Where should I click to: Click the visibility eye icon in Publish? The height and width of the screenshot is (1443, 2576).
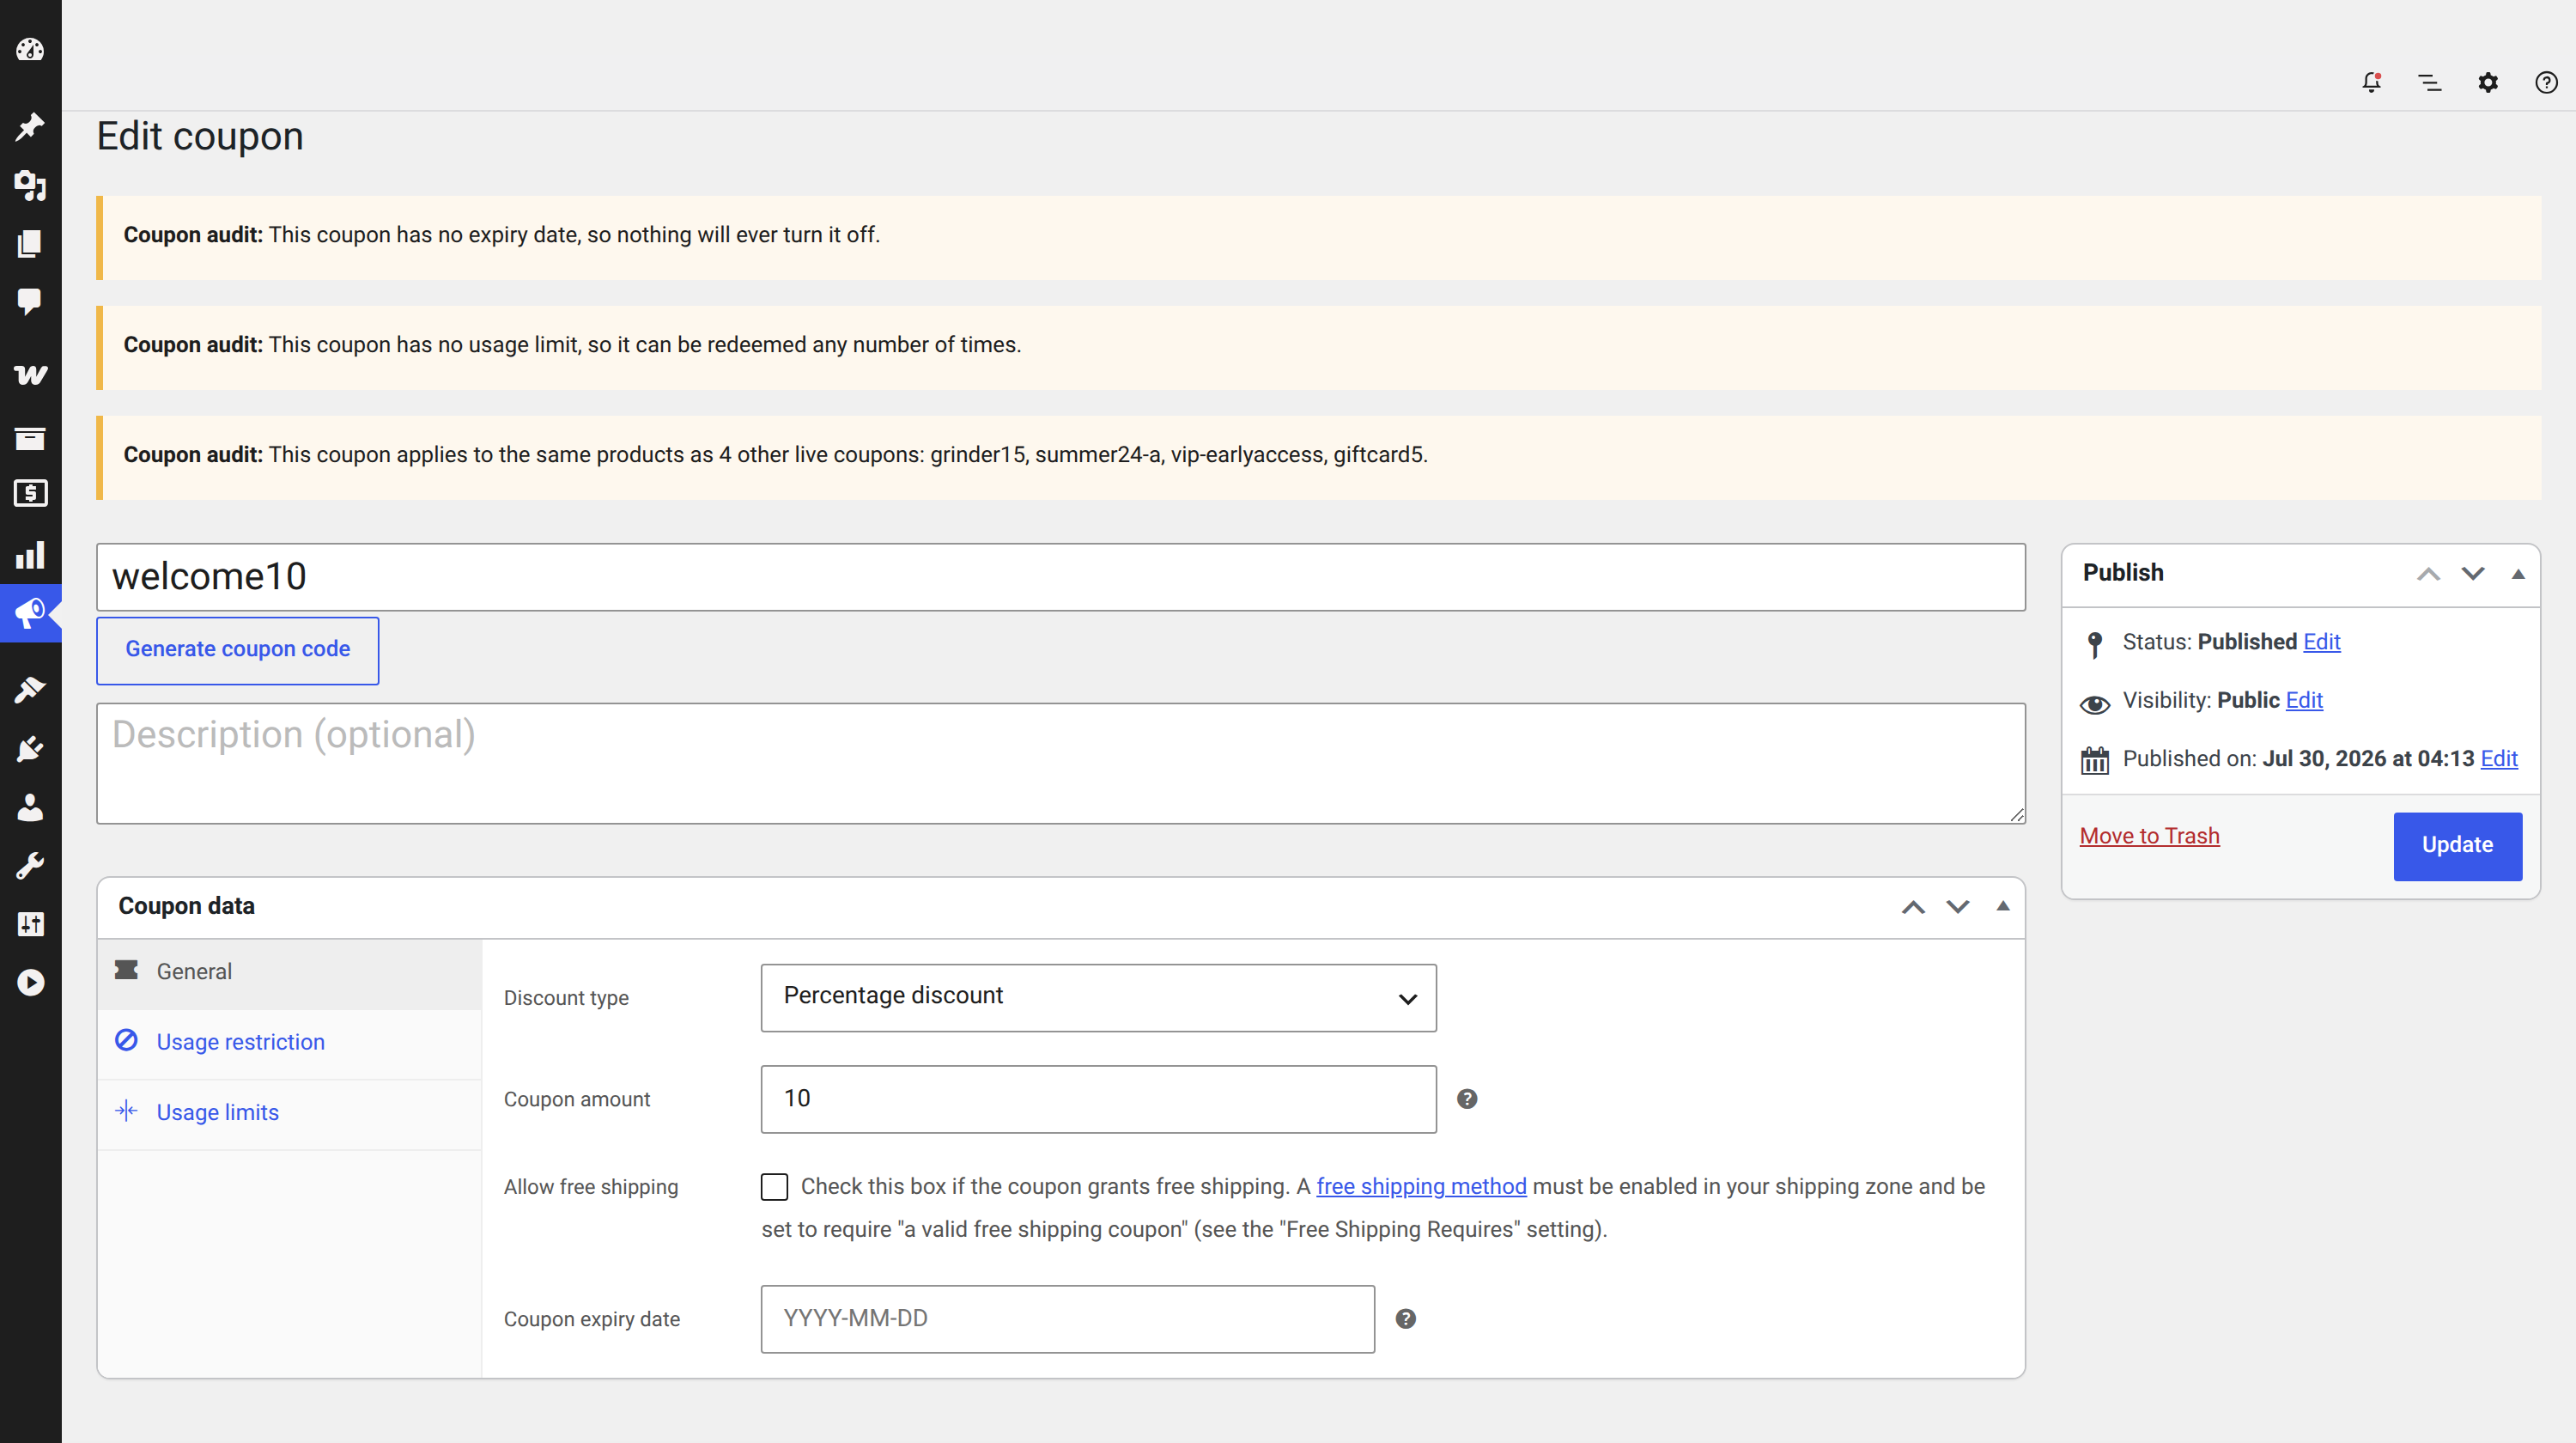pyautogui.click(x=2095, y=704)
